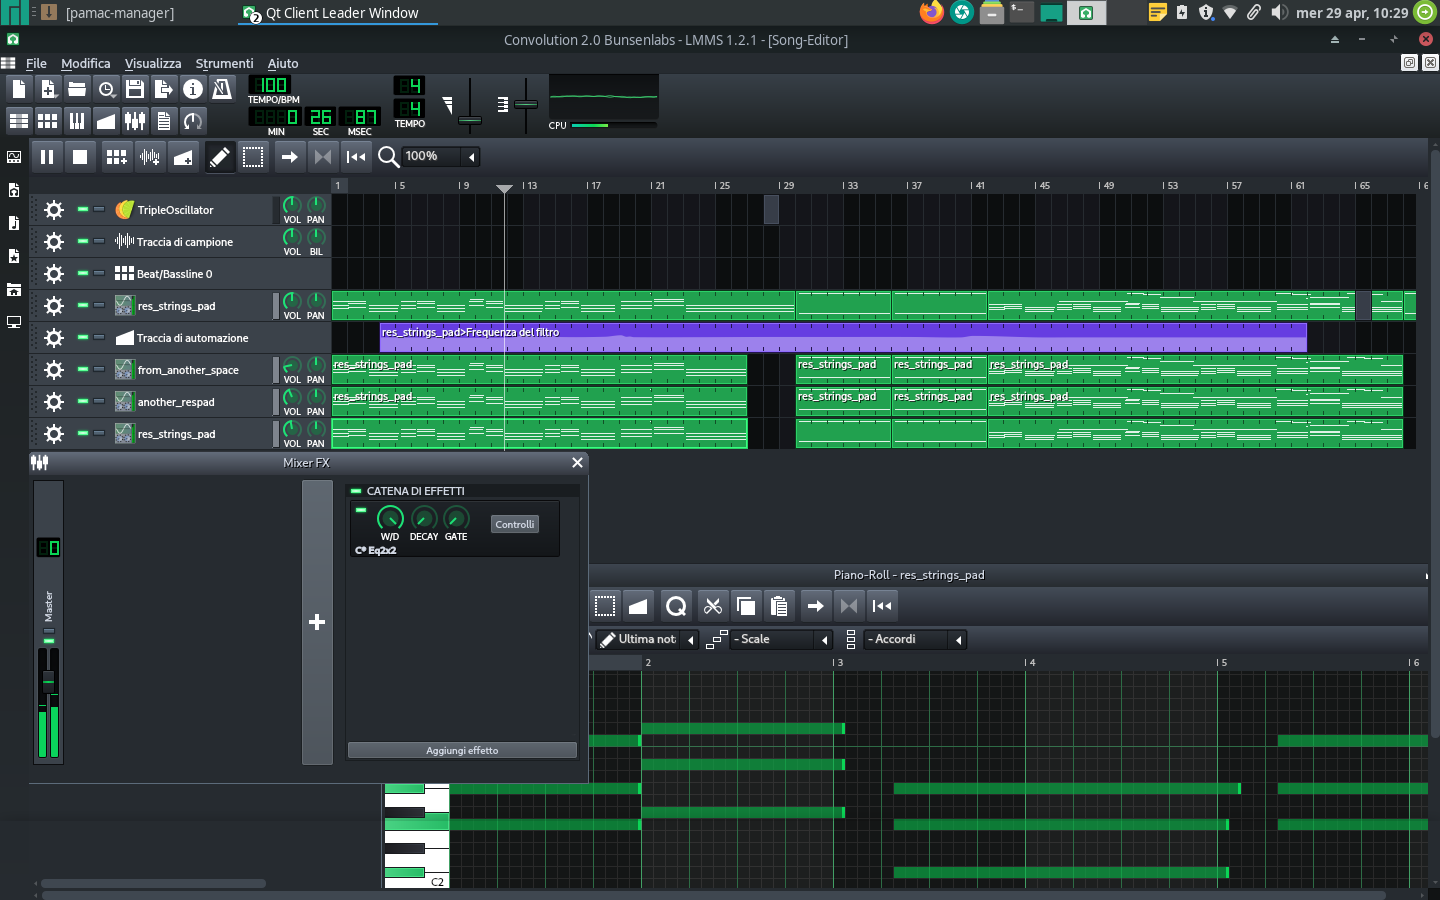Screen dimensions: 1440x900
Task: Add an automation track in Song-Editor
Action: tap(183, 157)
